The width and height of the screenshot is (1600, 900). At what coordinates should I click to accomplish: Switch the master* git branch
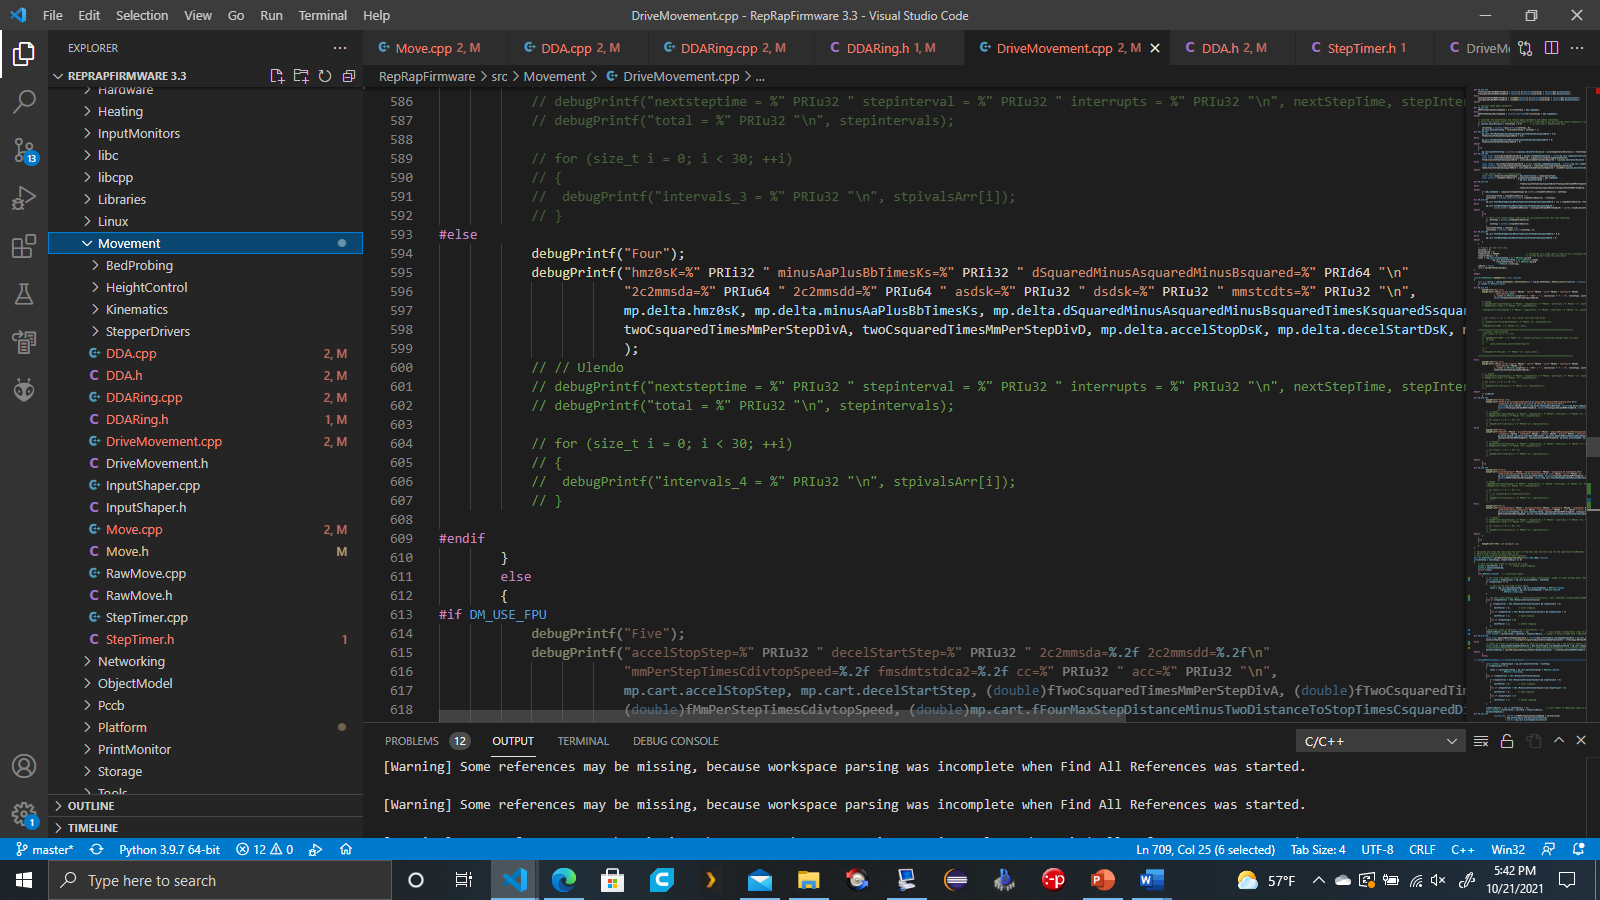[x=45, y=849]
